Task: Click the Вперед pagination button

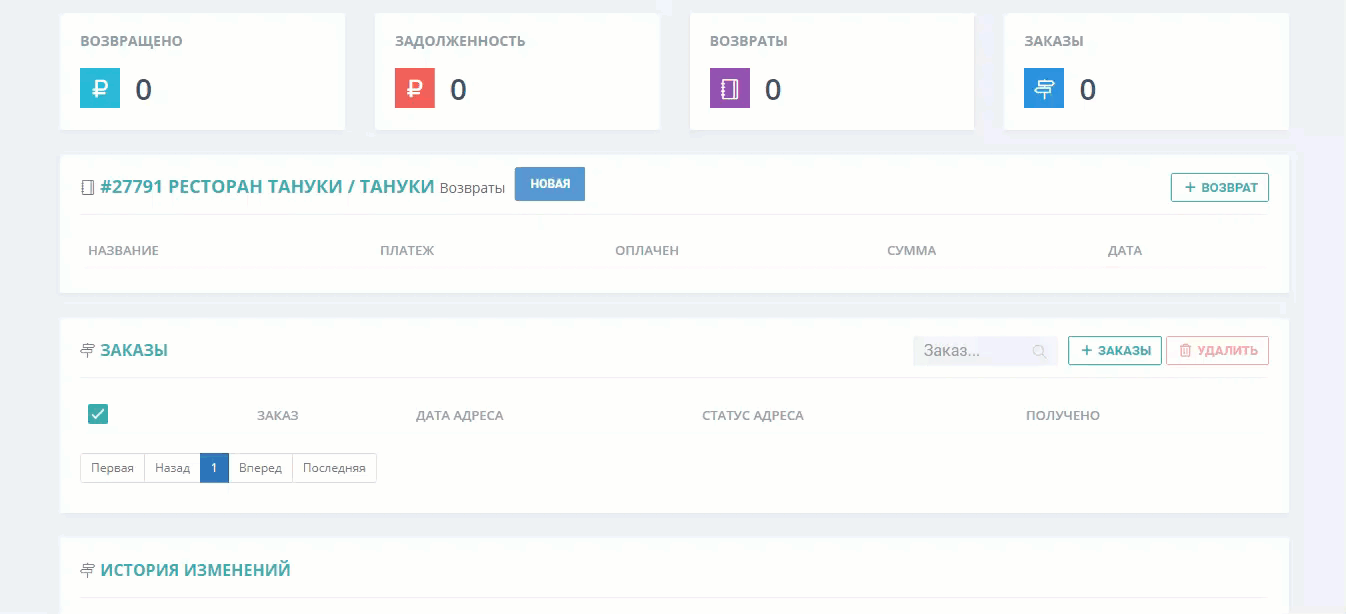Action: pyautogui.click(x=260, y=468)
